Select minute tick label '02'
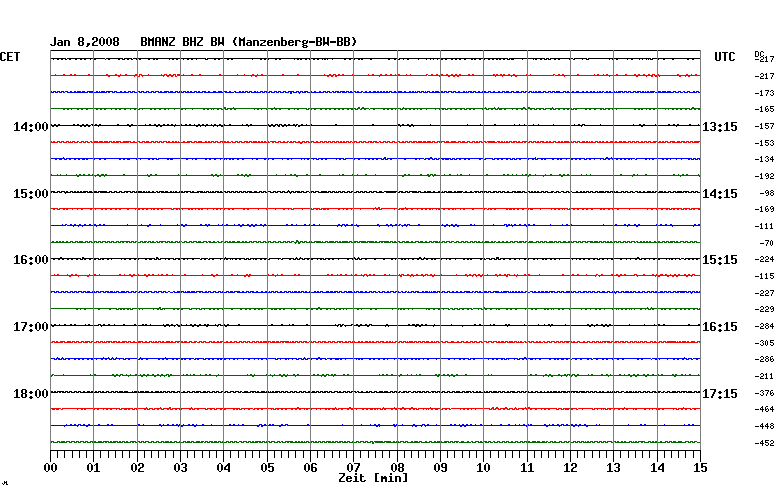The image size is (780, 494). point(137,468)
